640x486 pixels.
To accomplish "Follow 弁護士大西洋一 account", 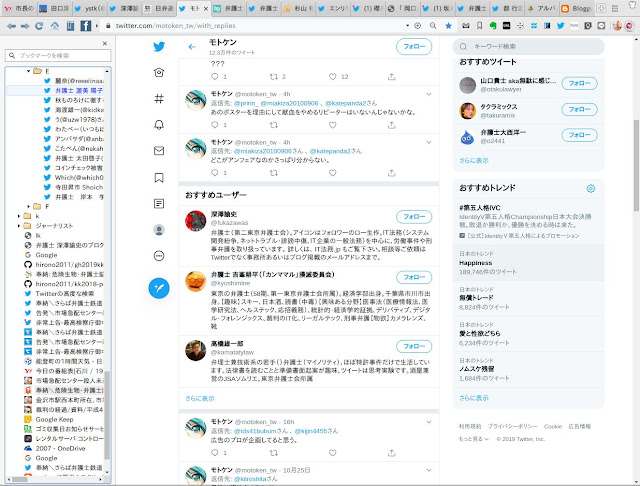I will coord(579,135).
